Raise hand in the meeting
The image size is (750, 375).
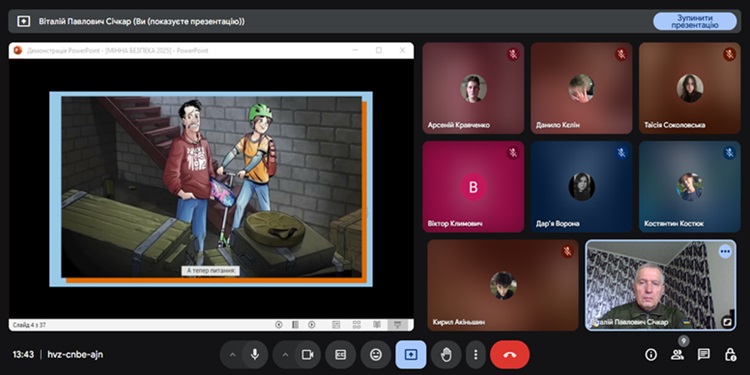pos(446,354)
